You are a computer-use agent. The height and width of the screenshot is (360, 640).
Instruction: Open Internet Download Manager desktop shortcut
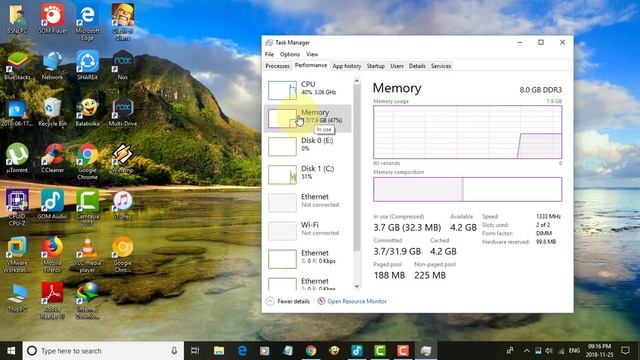(87, 301)
